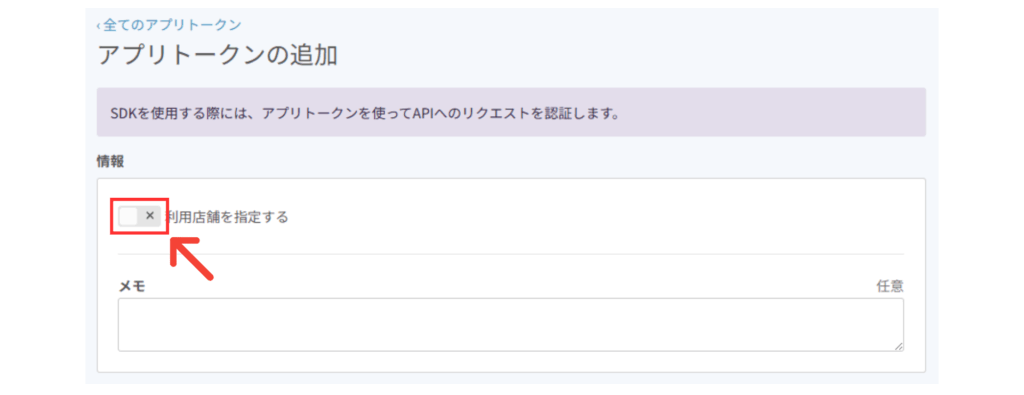Select the text 'APIへのリクエスト' in the banner
Viewport: 1024px width, 395px height.
(x=460, y=113)
